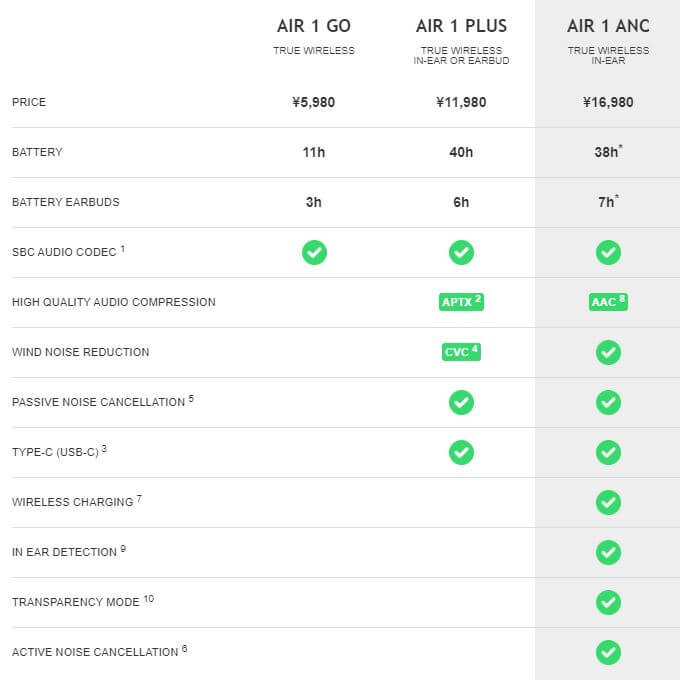Click the ¥5,980 price
The height and width of the screenshot is (680, 680).
point(314,102)
